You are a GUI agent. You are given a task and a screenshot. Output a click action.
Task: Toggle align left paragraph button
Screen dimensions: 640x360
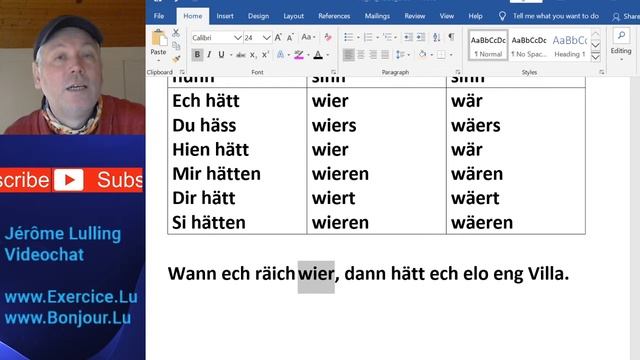(349, 55)
